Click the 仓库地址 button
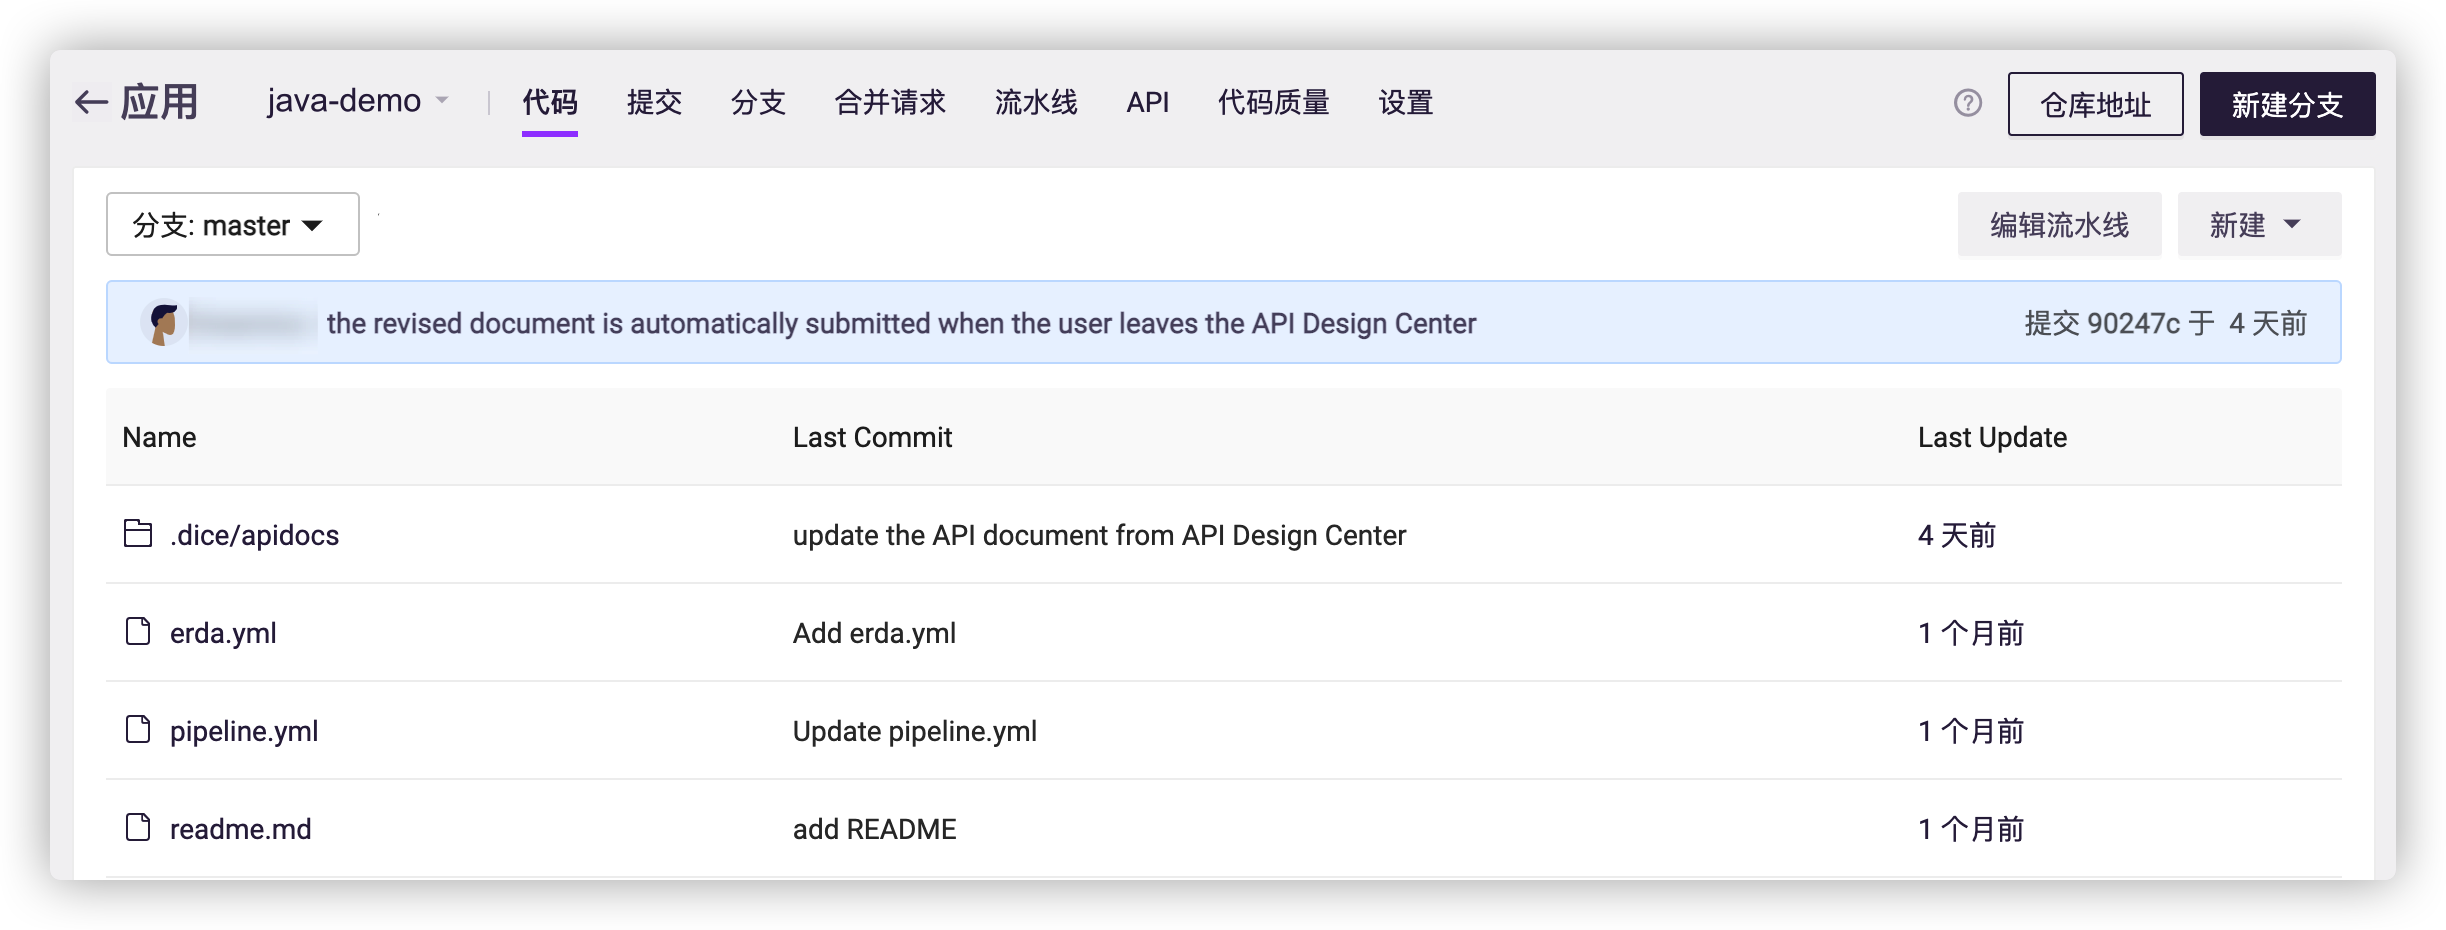Image resolution: width=2446 pixels, height=930 pixels. [2095, 104]
